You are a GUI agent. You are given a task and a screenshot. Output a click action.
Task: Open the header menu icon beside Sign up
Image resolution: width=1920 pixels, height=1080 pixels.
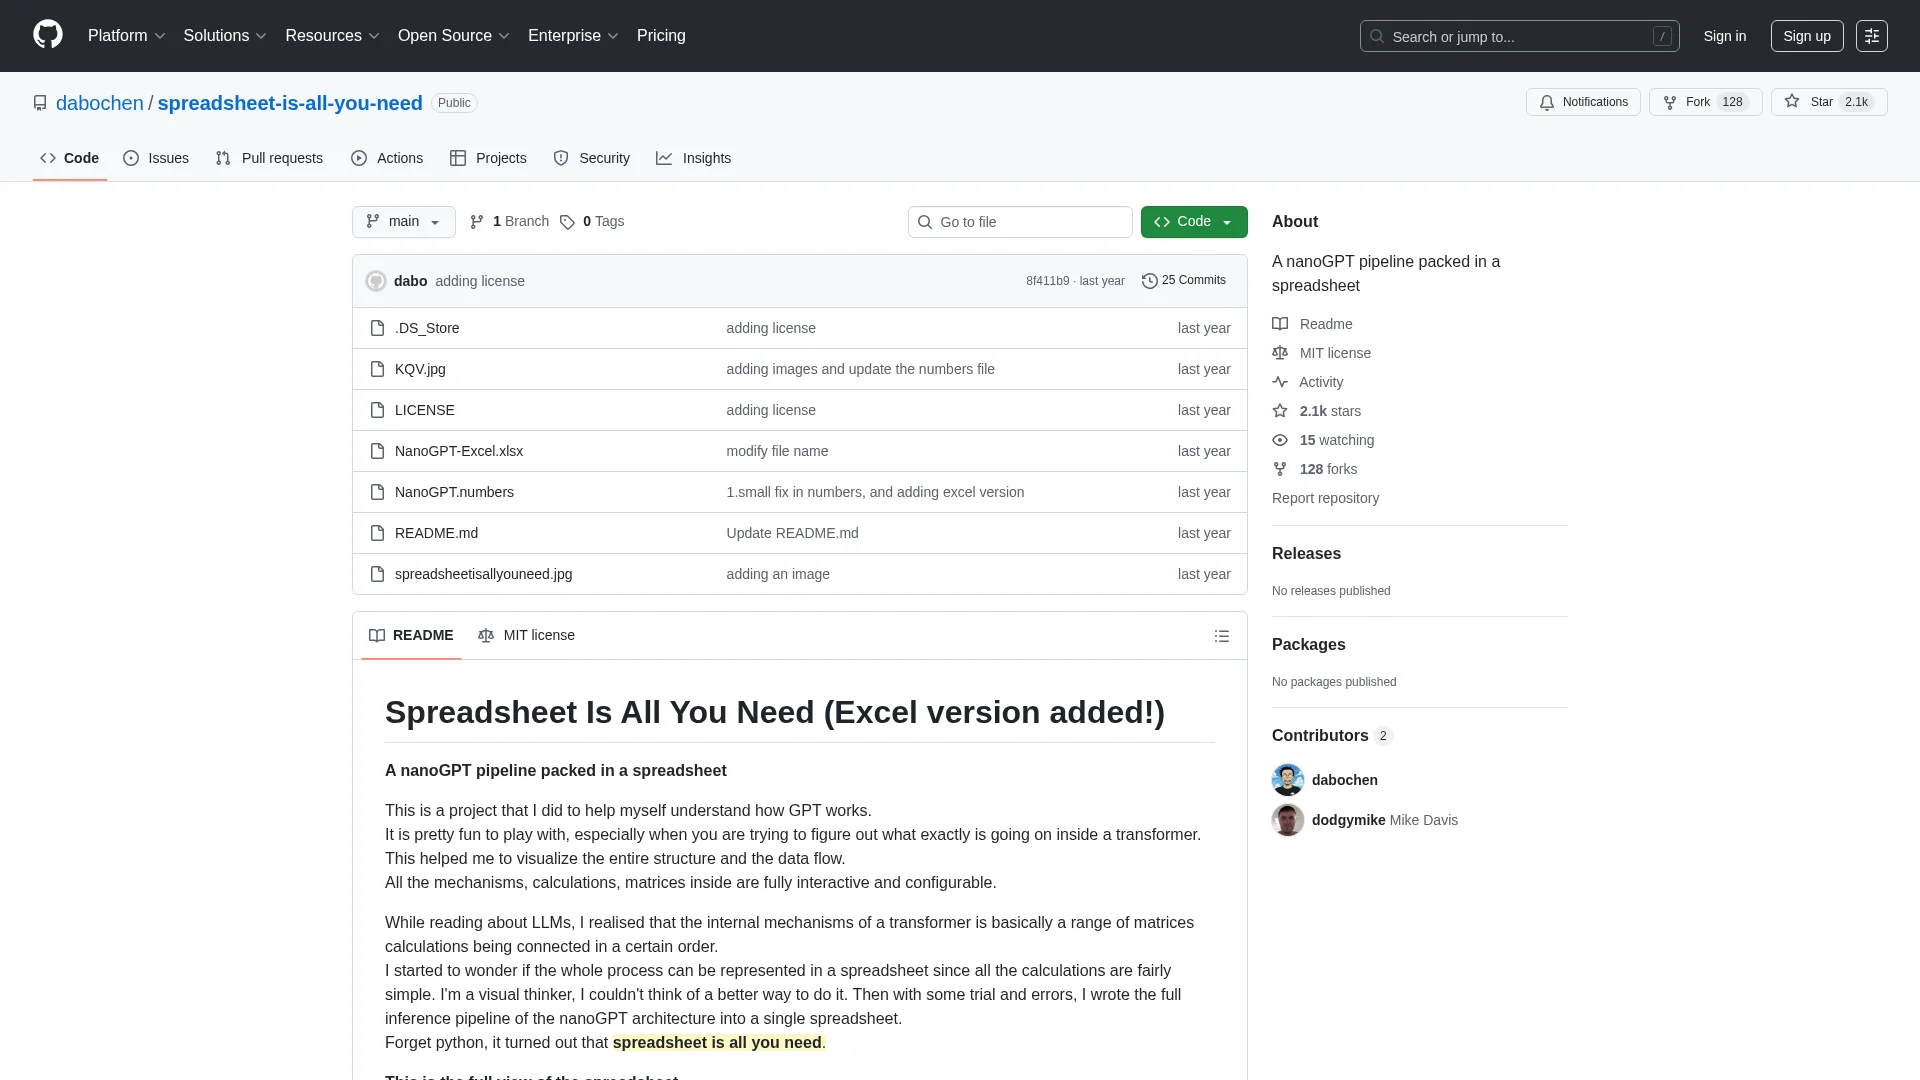tap(1871, 36)
